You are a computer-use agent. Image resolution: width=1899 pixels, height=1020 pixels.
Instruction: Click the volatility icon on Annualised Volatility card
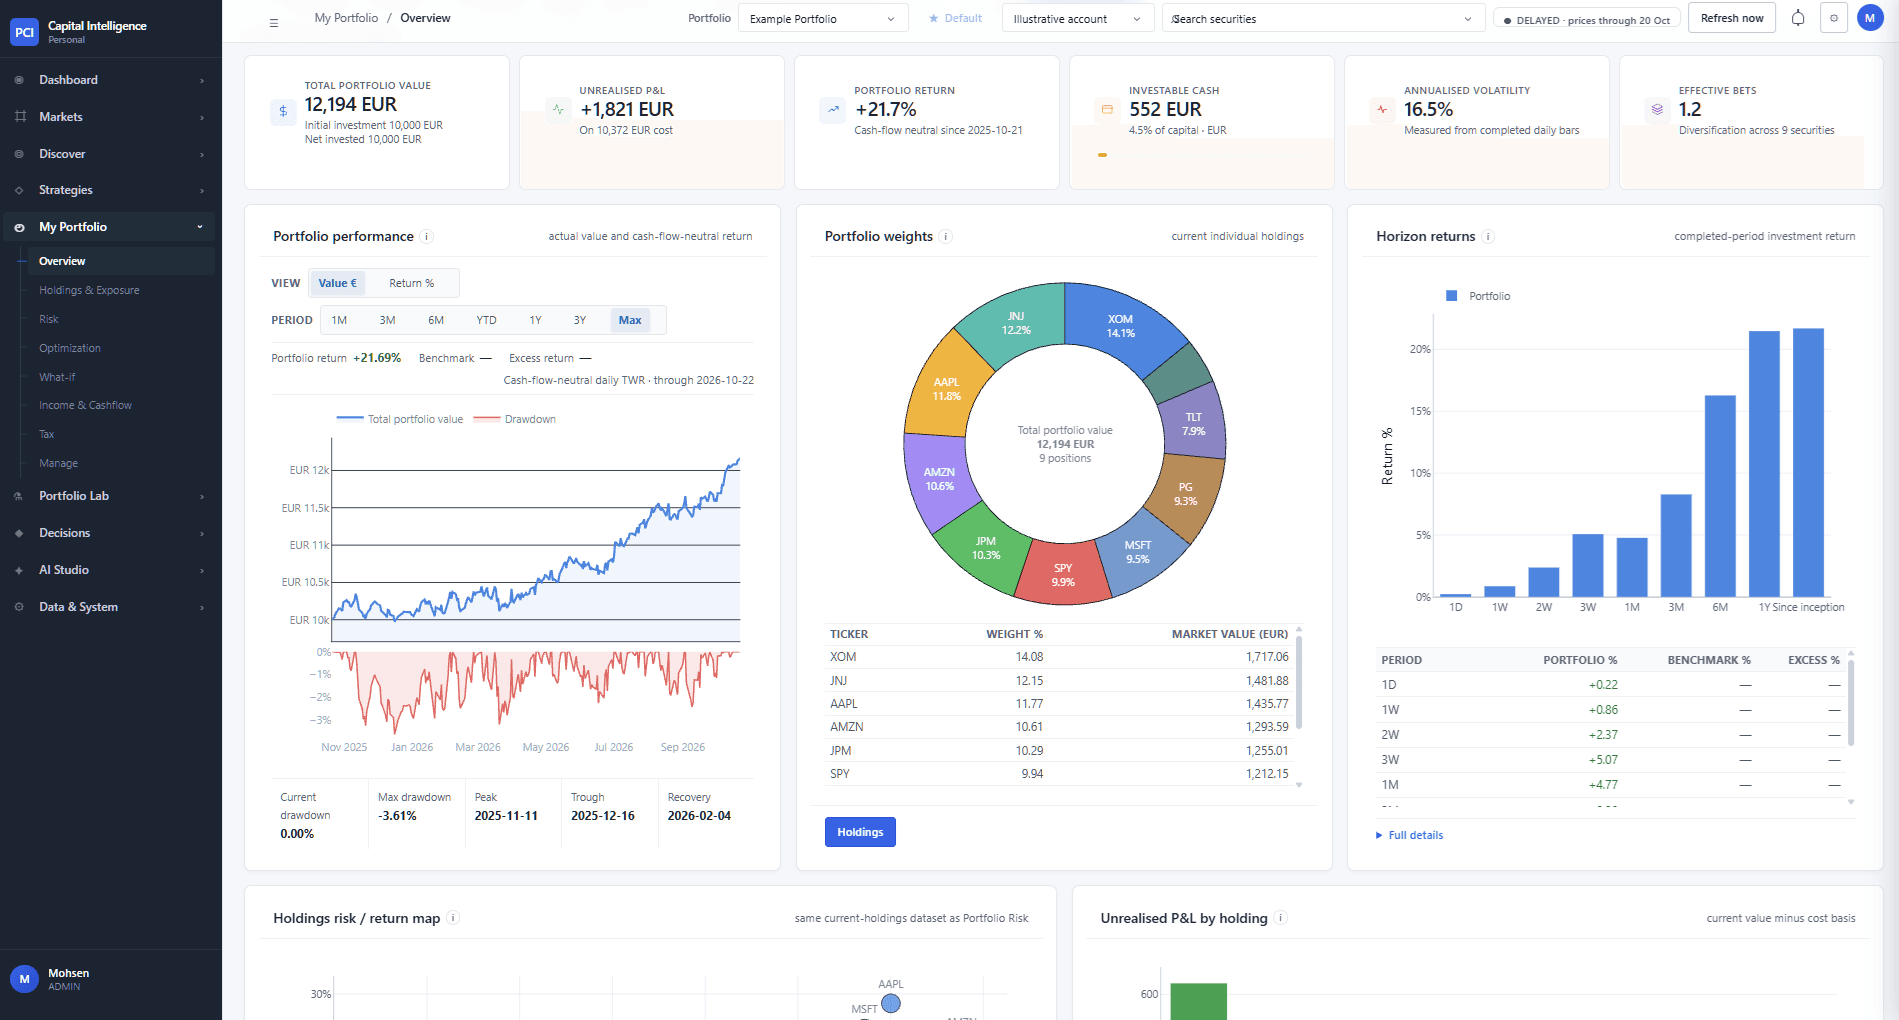1382,110
